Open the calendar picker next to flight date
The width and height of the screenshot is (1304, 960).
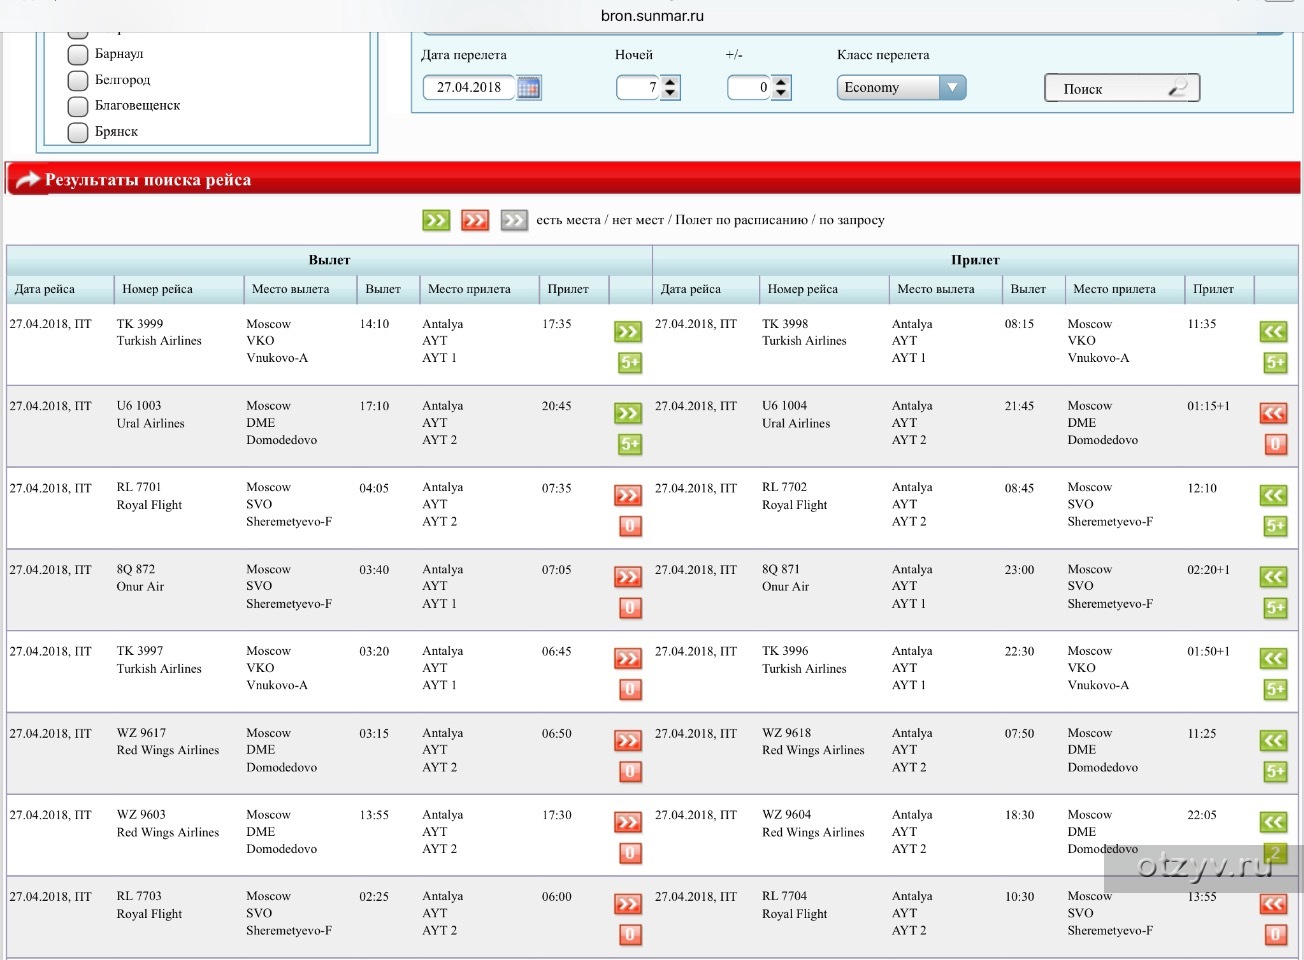pyautogui.click(x=529, y=88)
